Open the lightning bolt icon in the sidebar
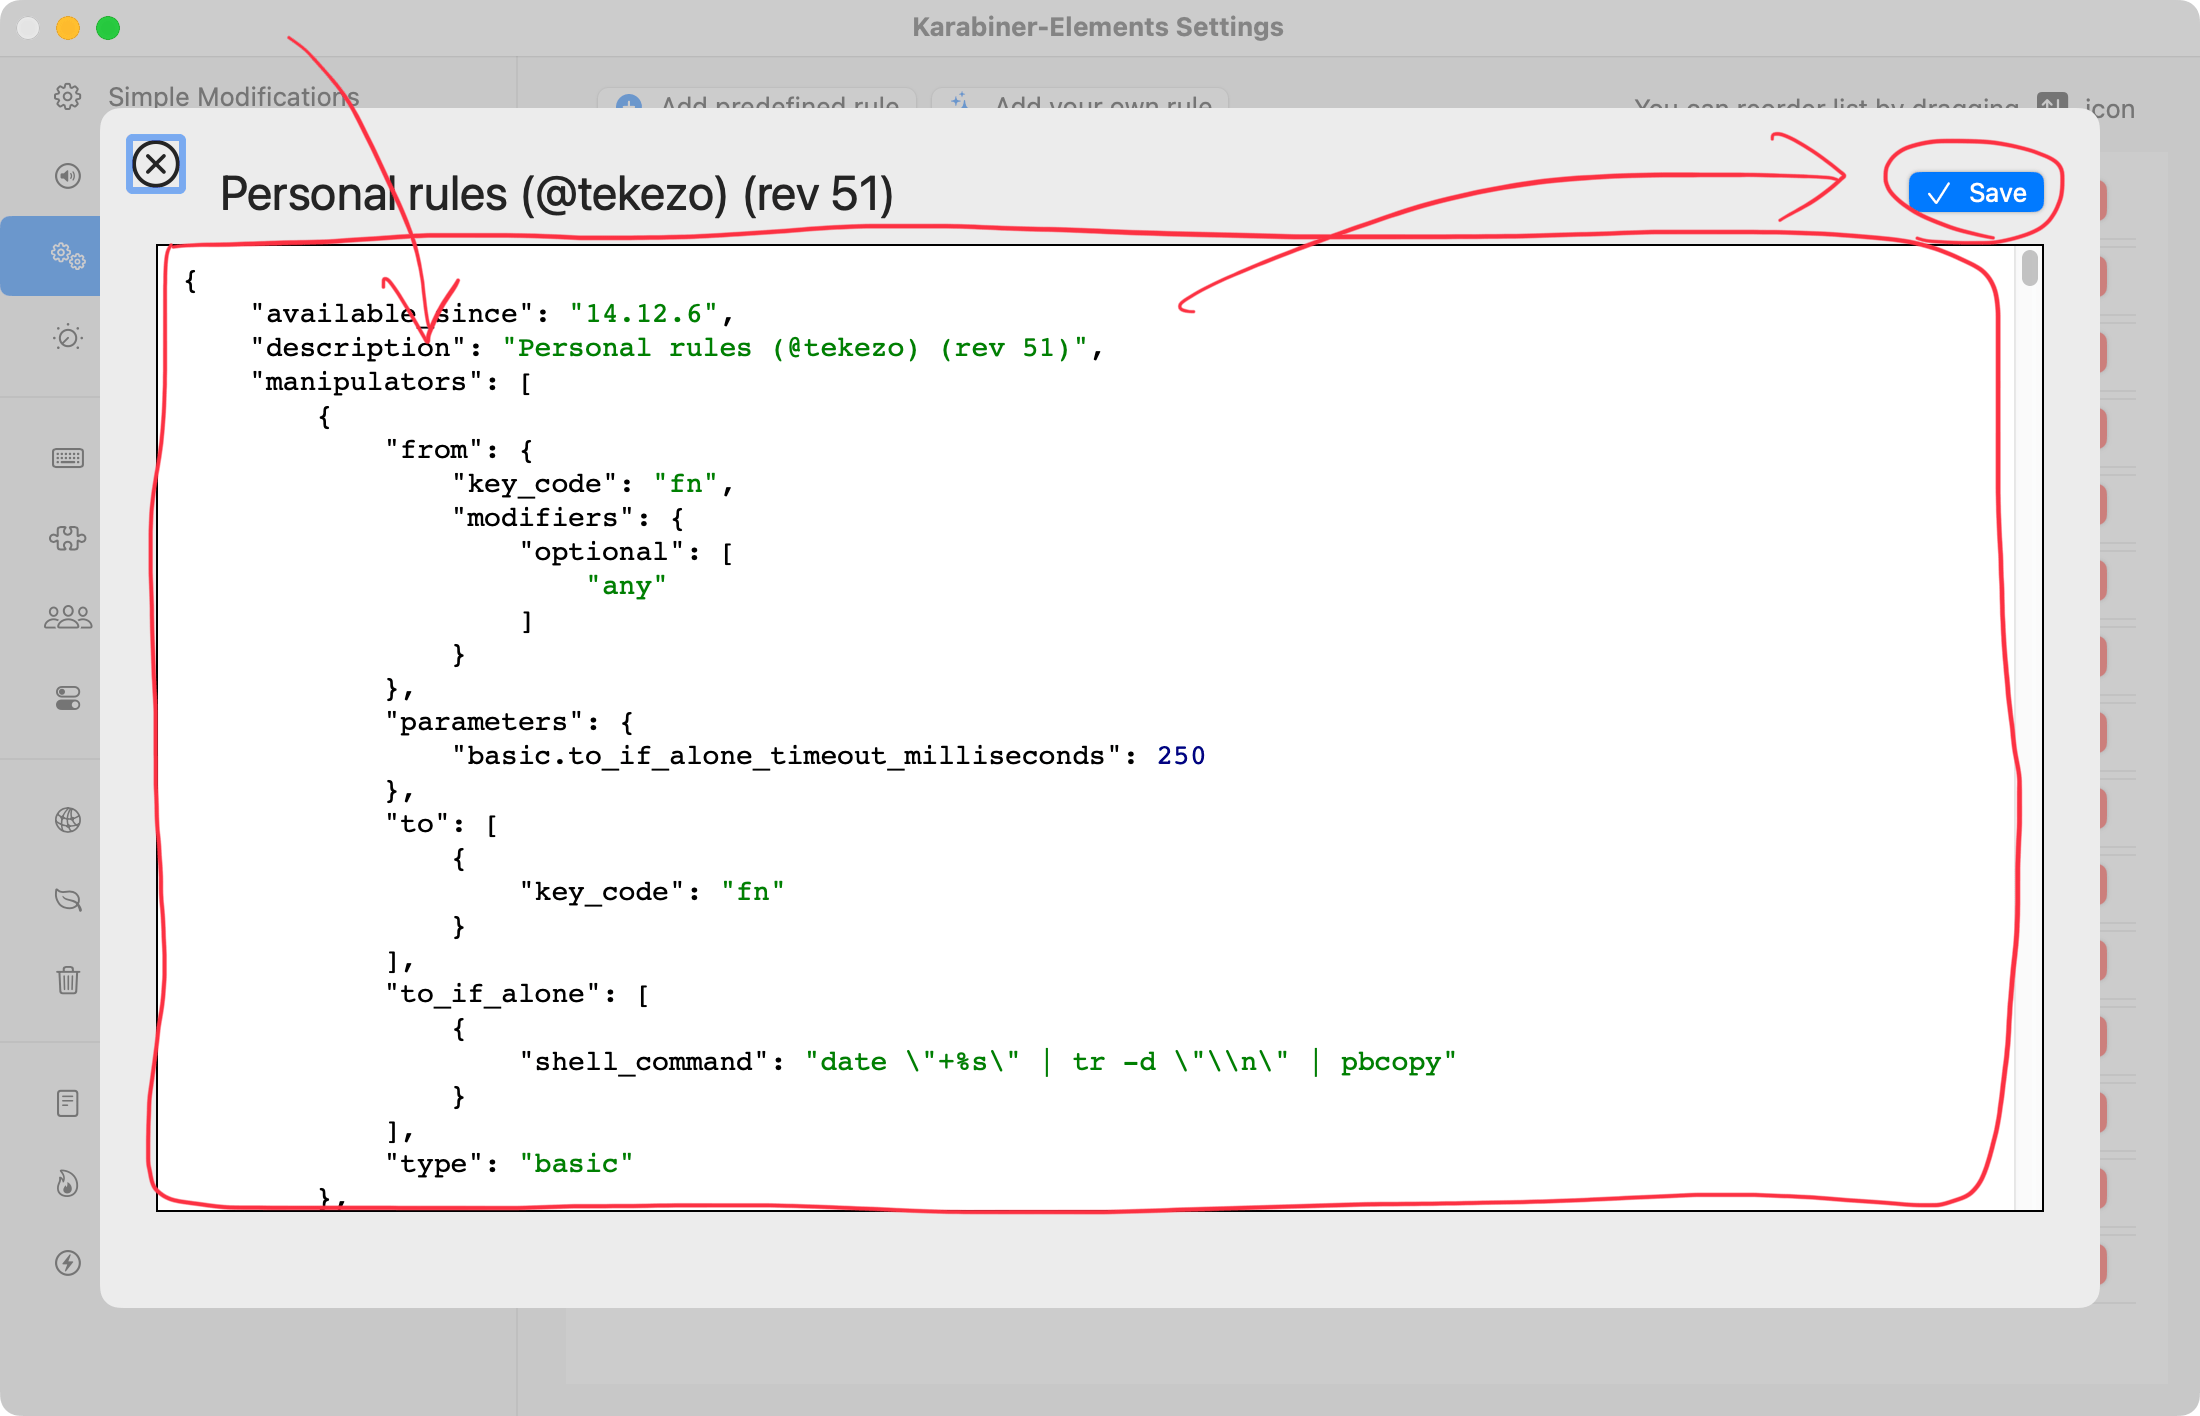Image resolution: width=2200 pixels, height=1416 pixels. pos(67,1263)
